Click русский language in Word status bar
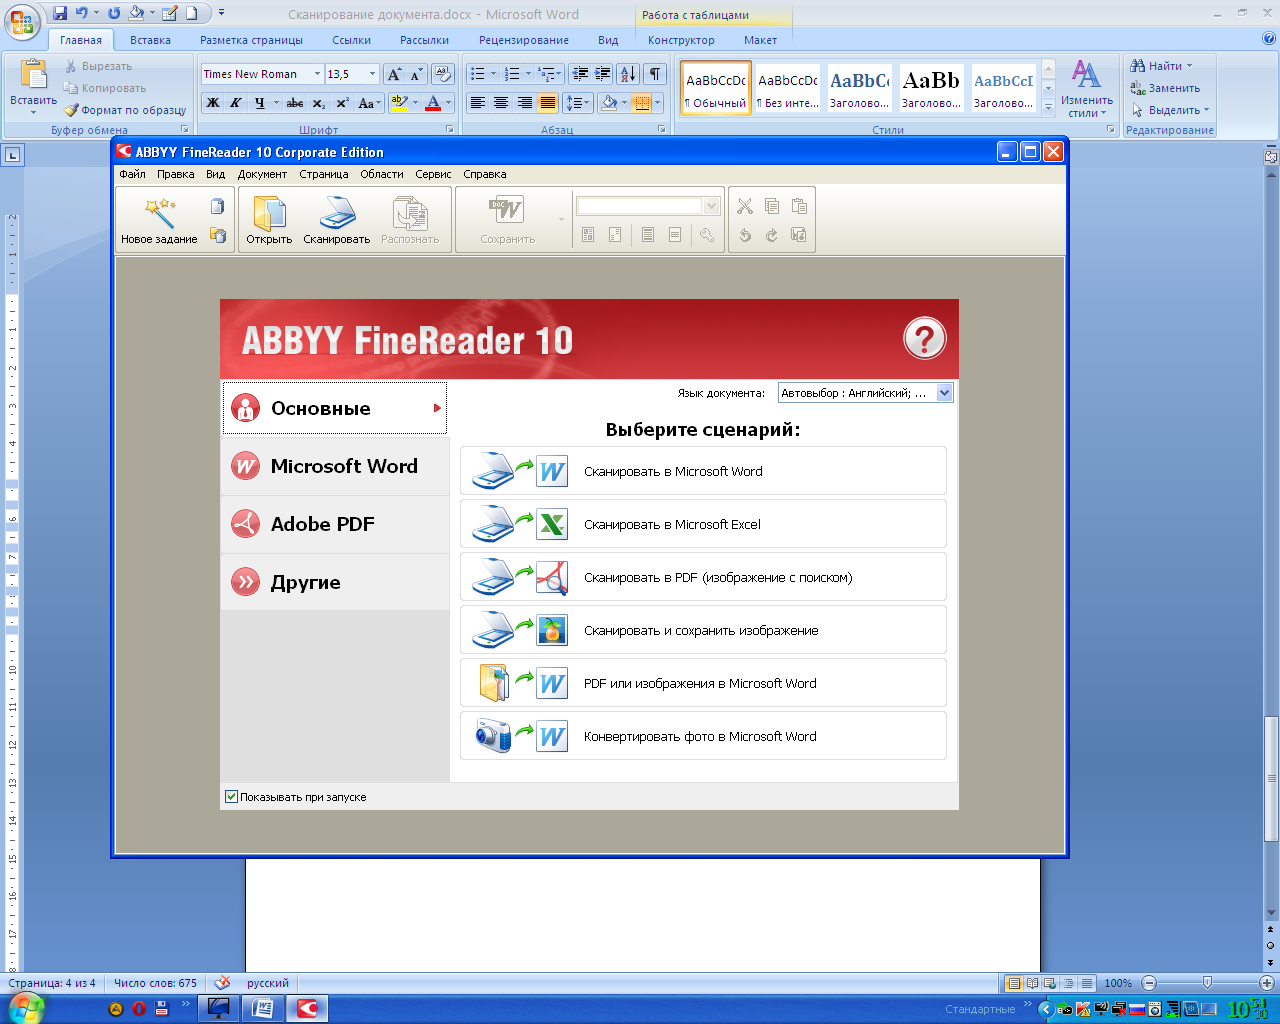The height and width of the screenshot is (1024, 1280). pyautogui.click(x=268, y=983)
